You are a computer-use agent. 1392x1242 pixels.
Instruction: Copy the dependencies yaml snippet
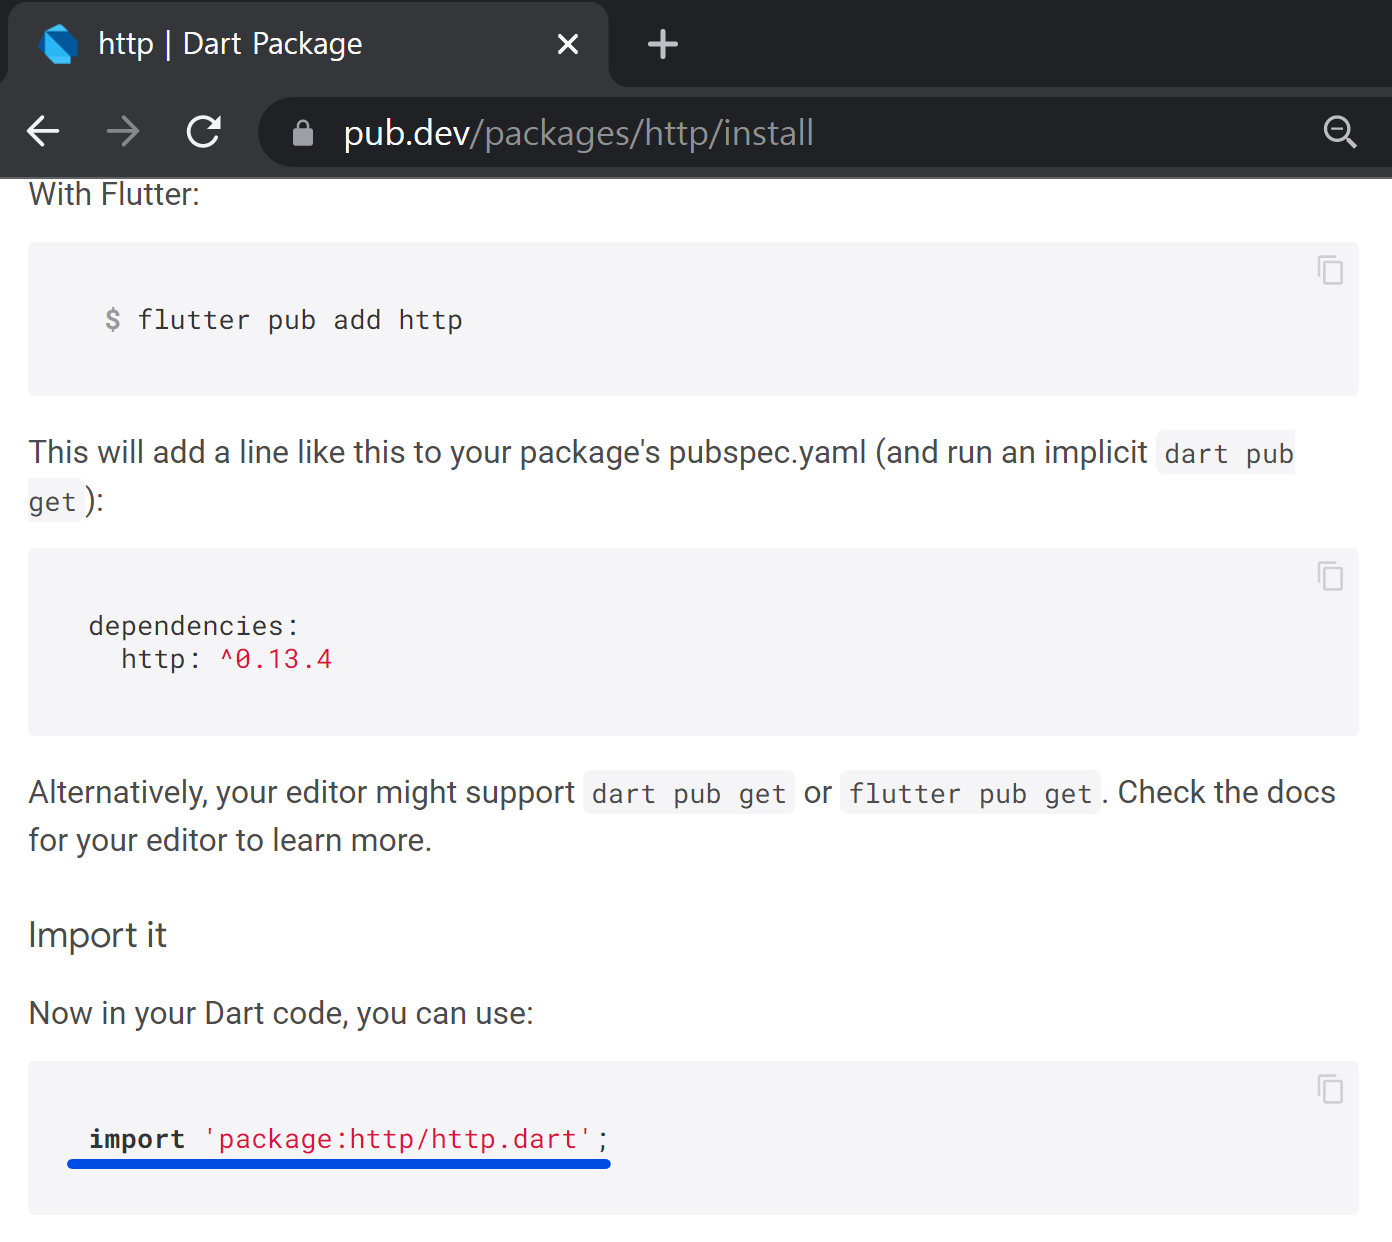1330,576
